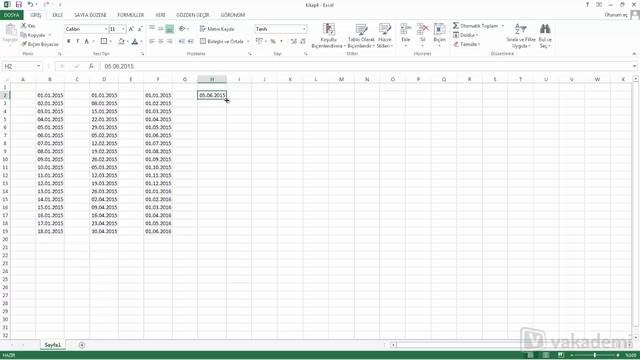Apply the fill color bucket
Viewport: 640px width, 360px height.
[x=121, y=41]
